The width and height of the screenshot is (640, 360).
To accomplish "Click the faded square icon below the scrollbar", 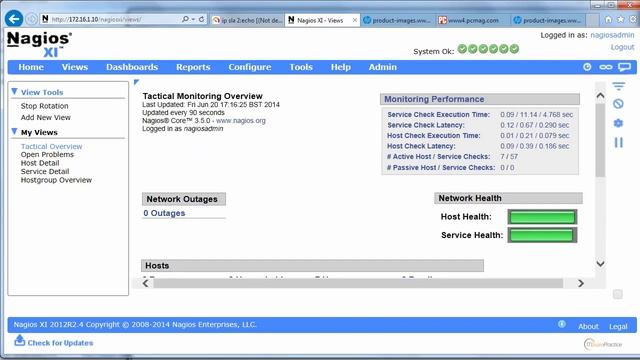I will coord(618,294).
